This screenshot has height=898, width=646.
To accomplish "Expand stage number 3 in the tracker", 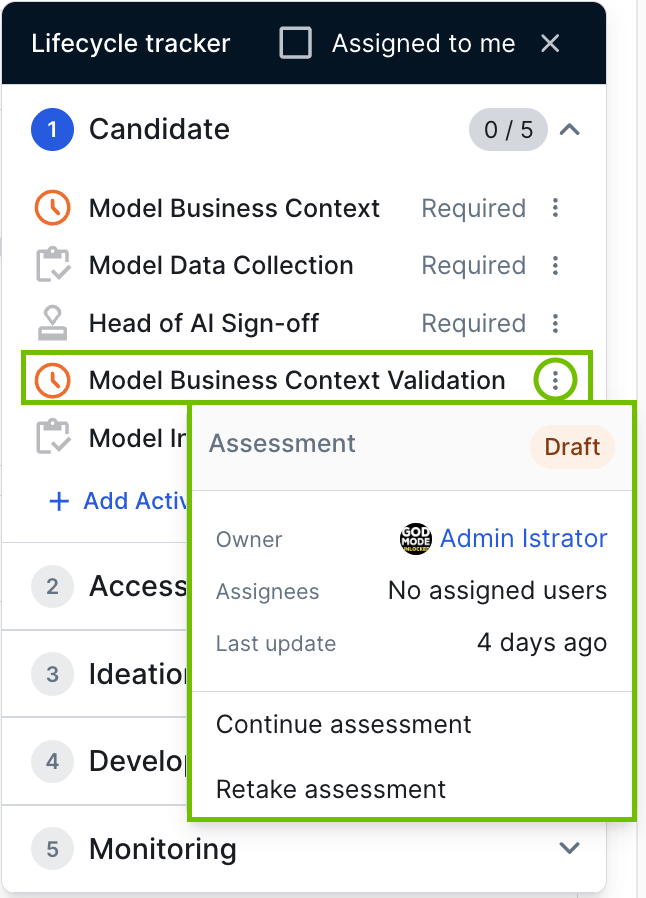I will (x=52, y=673).
